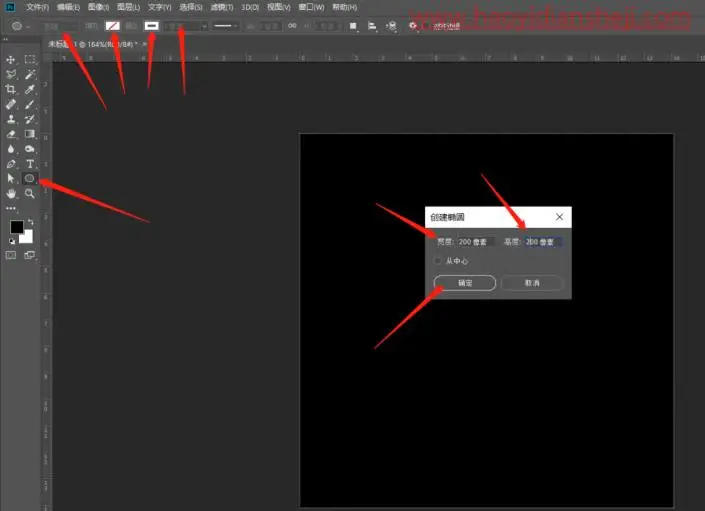This screenshot has width=705, height=511.
Task: Confirm the ellipse with 确定
Action: click(465, 283)
